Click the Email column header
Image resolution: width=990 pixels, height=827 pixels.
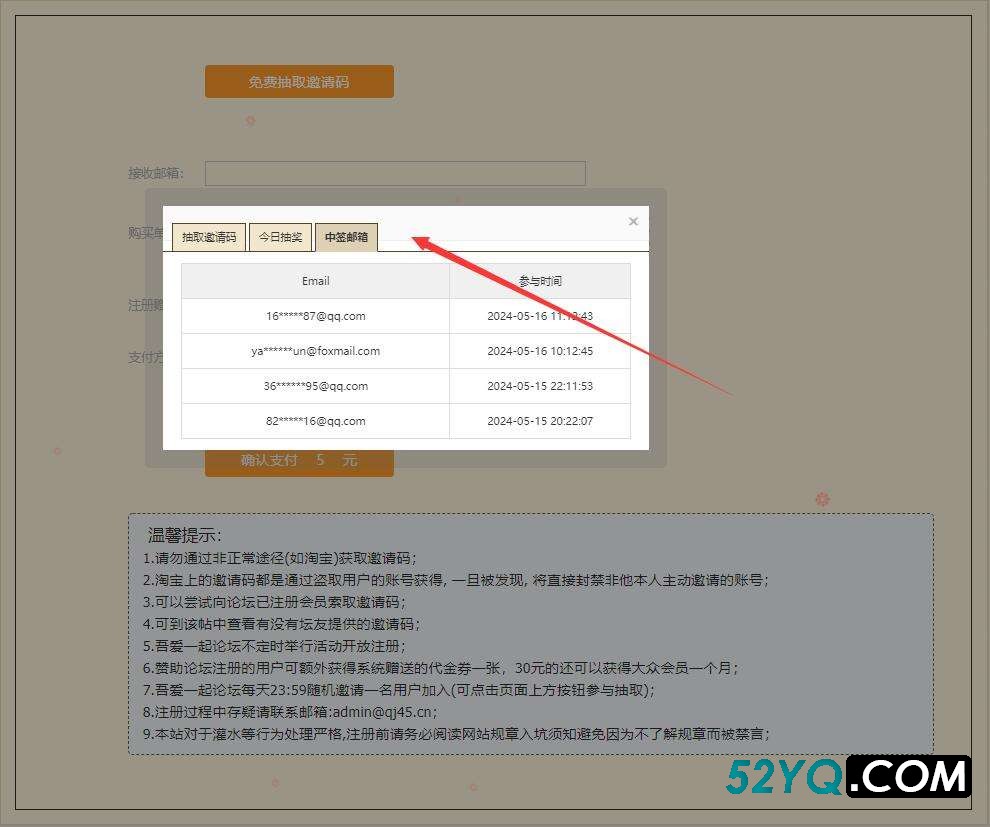[315, 281]
